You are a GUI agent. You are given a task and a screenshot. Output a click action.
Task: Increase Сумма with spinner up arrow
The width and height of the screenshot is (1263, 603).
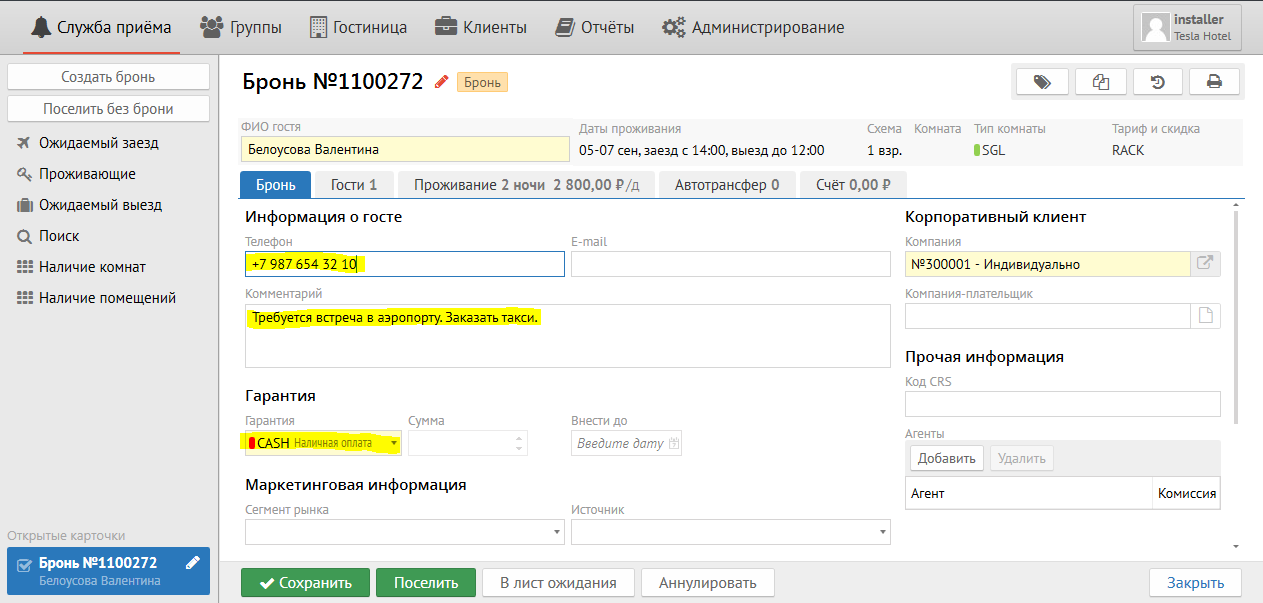point(518,438)
